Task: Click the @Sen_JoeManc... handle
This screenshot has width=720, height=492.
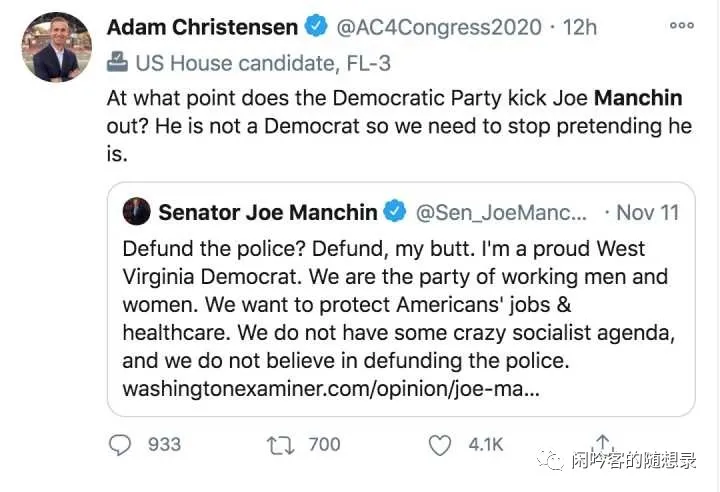Action: [x=502, y=212]
